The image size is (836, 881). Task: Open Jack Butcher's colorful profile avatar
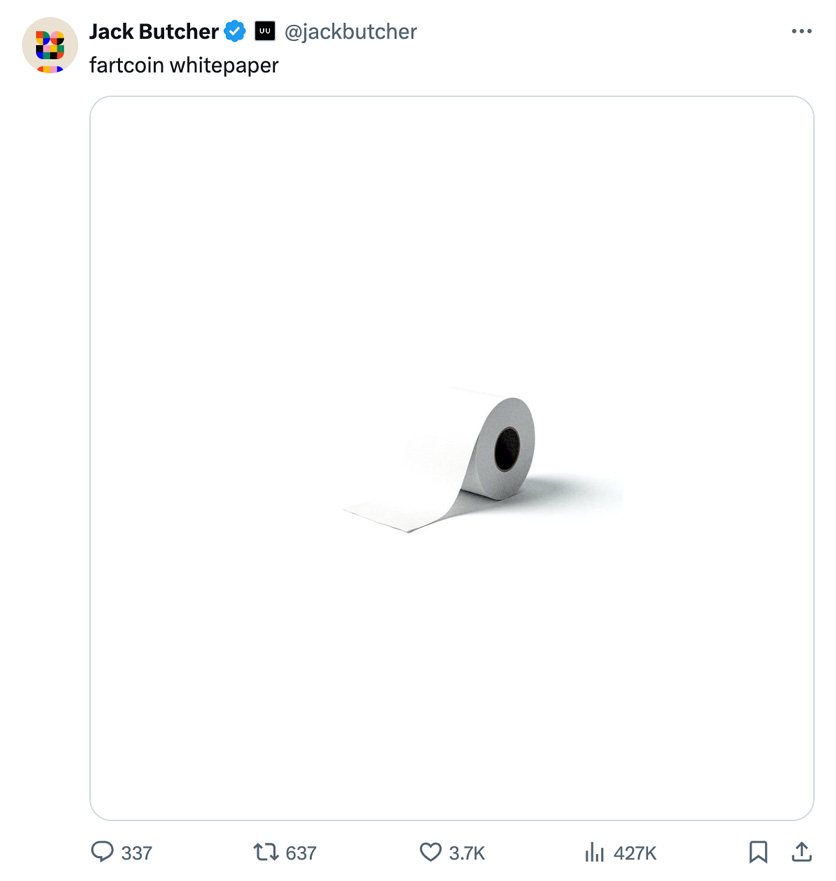click(50, 45)
